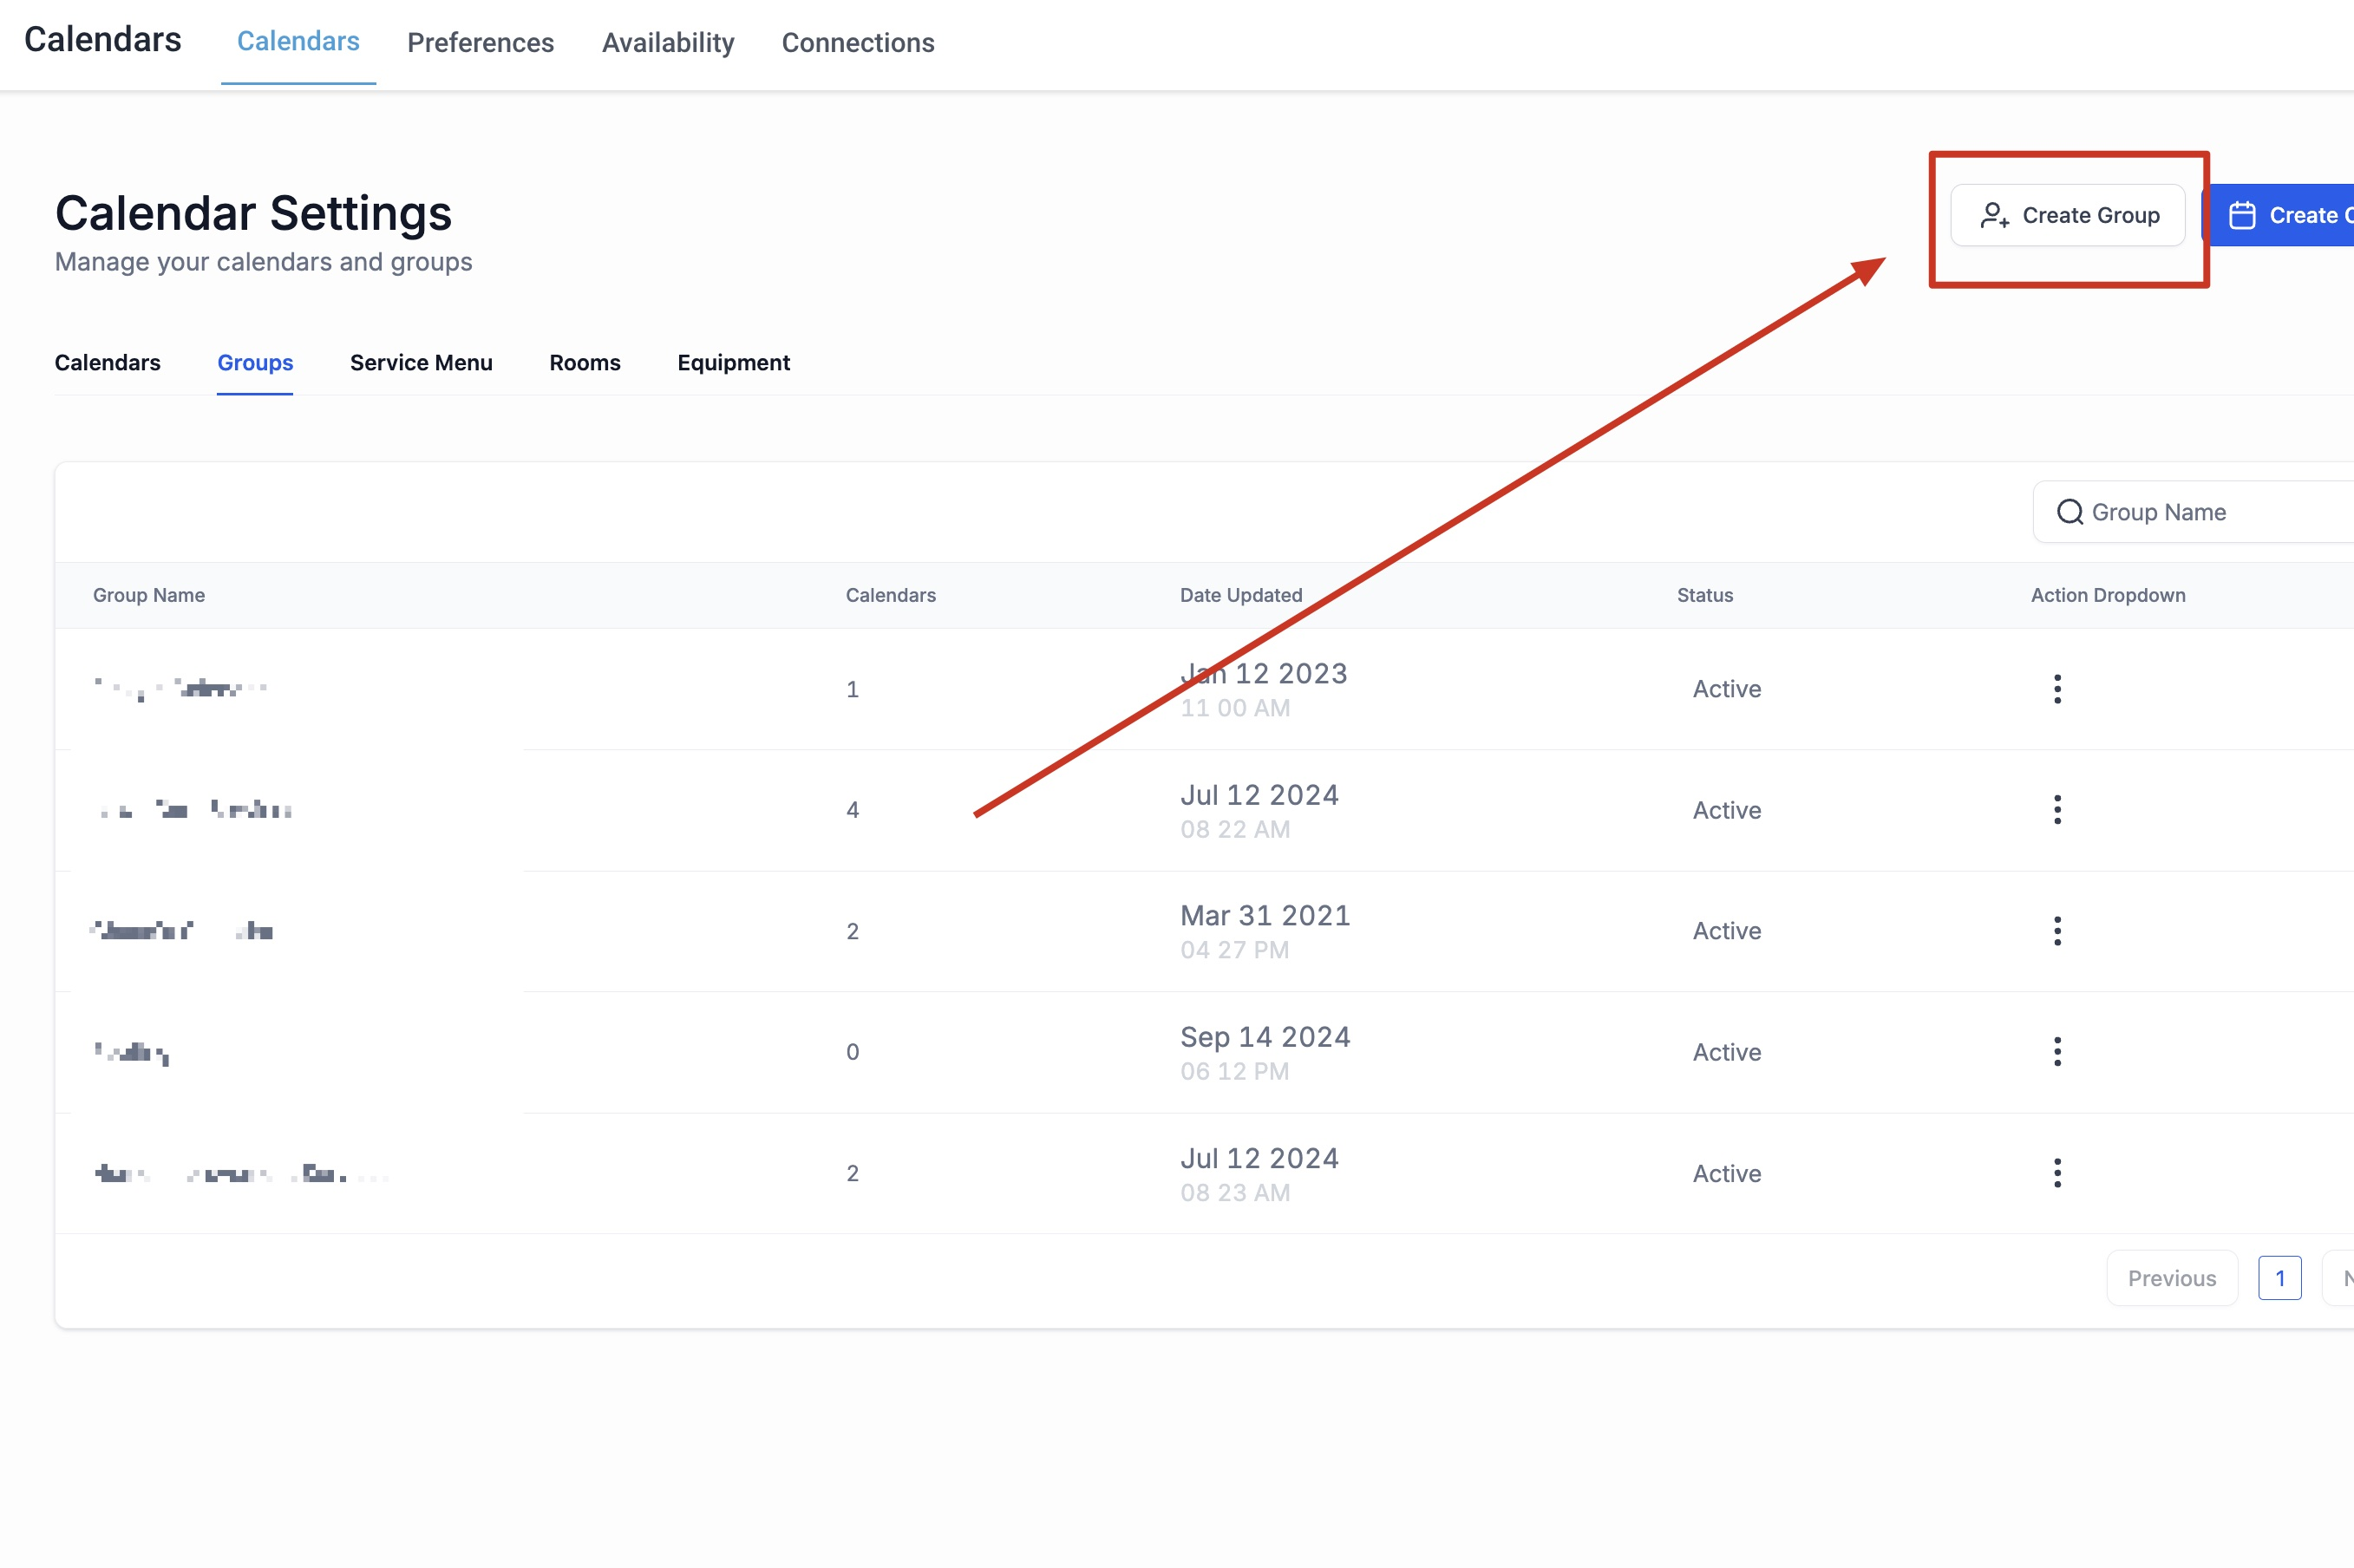
Task: Switch to the Preferences top tab
Action: pos(480,43)
